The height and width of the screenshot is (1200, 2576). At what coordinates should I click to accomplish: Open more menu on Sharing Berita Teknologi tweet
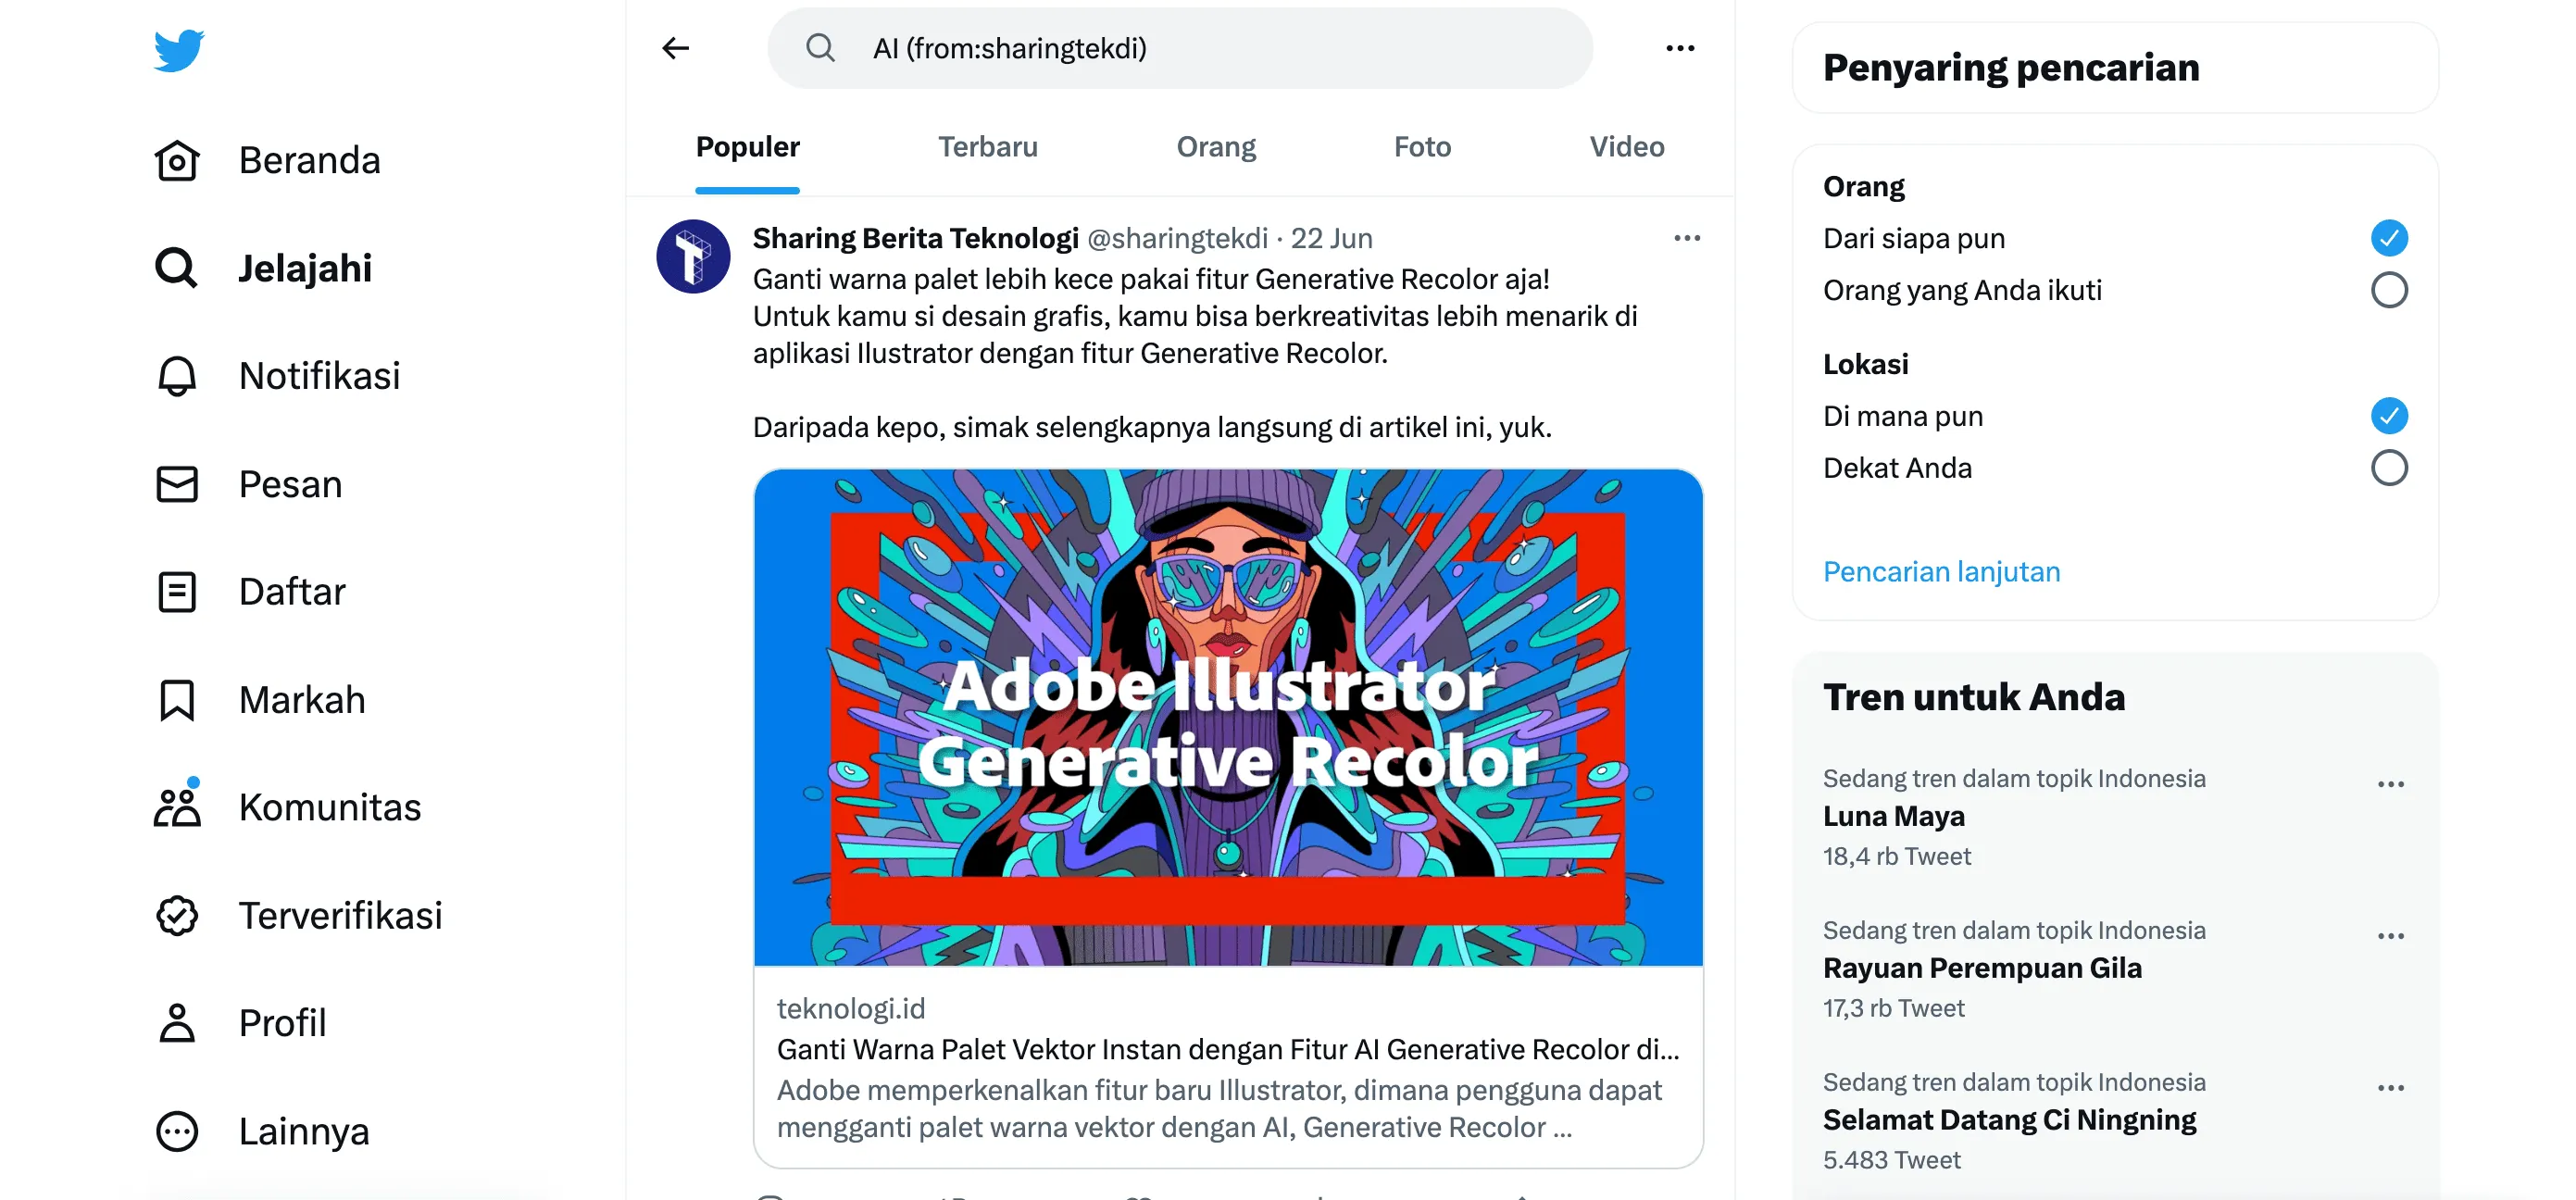click(x=1687, y=238)
